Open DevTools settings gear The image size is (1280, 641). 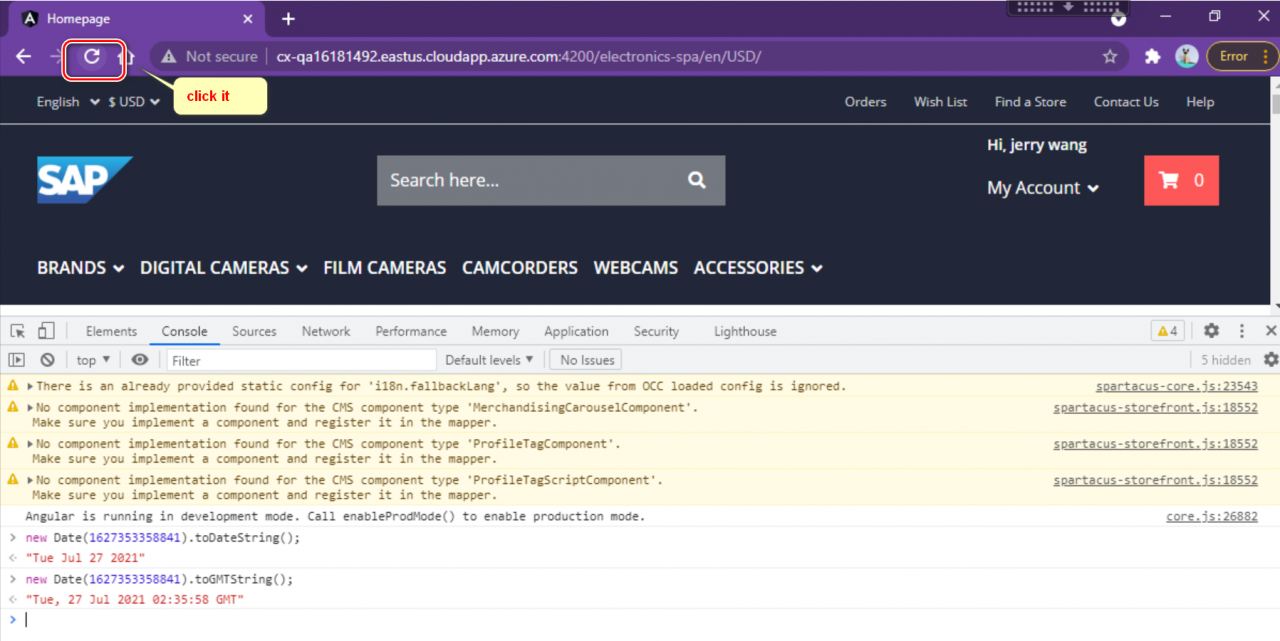pos(1211,331)
